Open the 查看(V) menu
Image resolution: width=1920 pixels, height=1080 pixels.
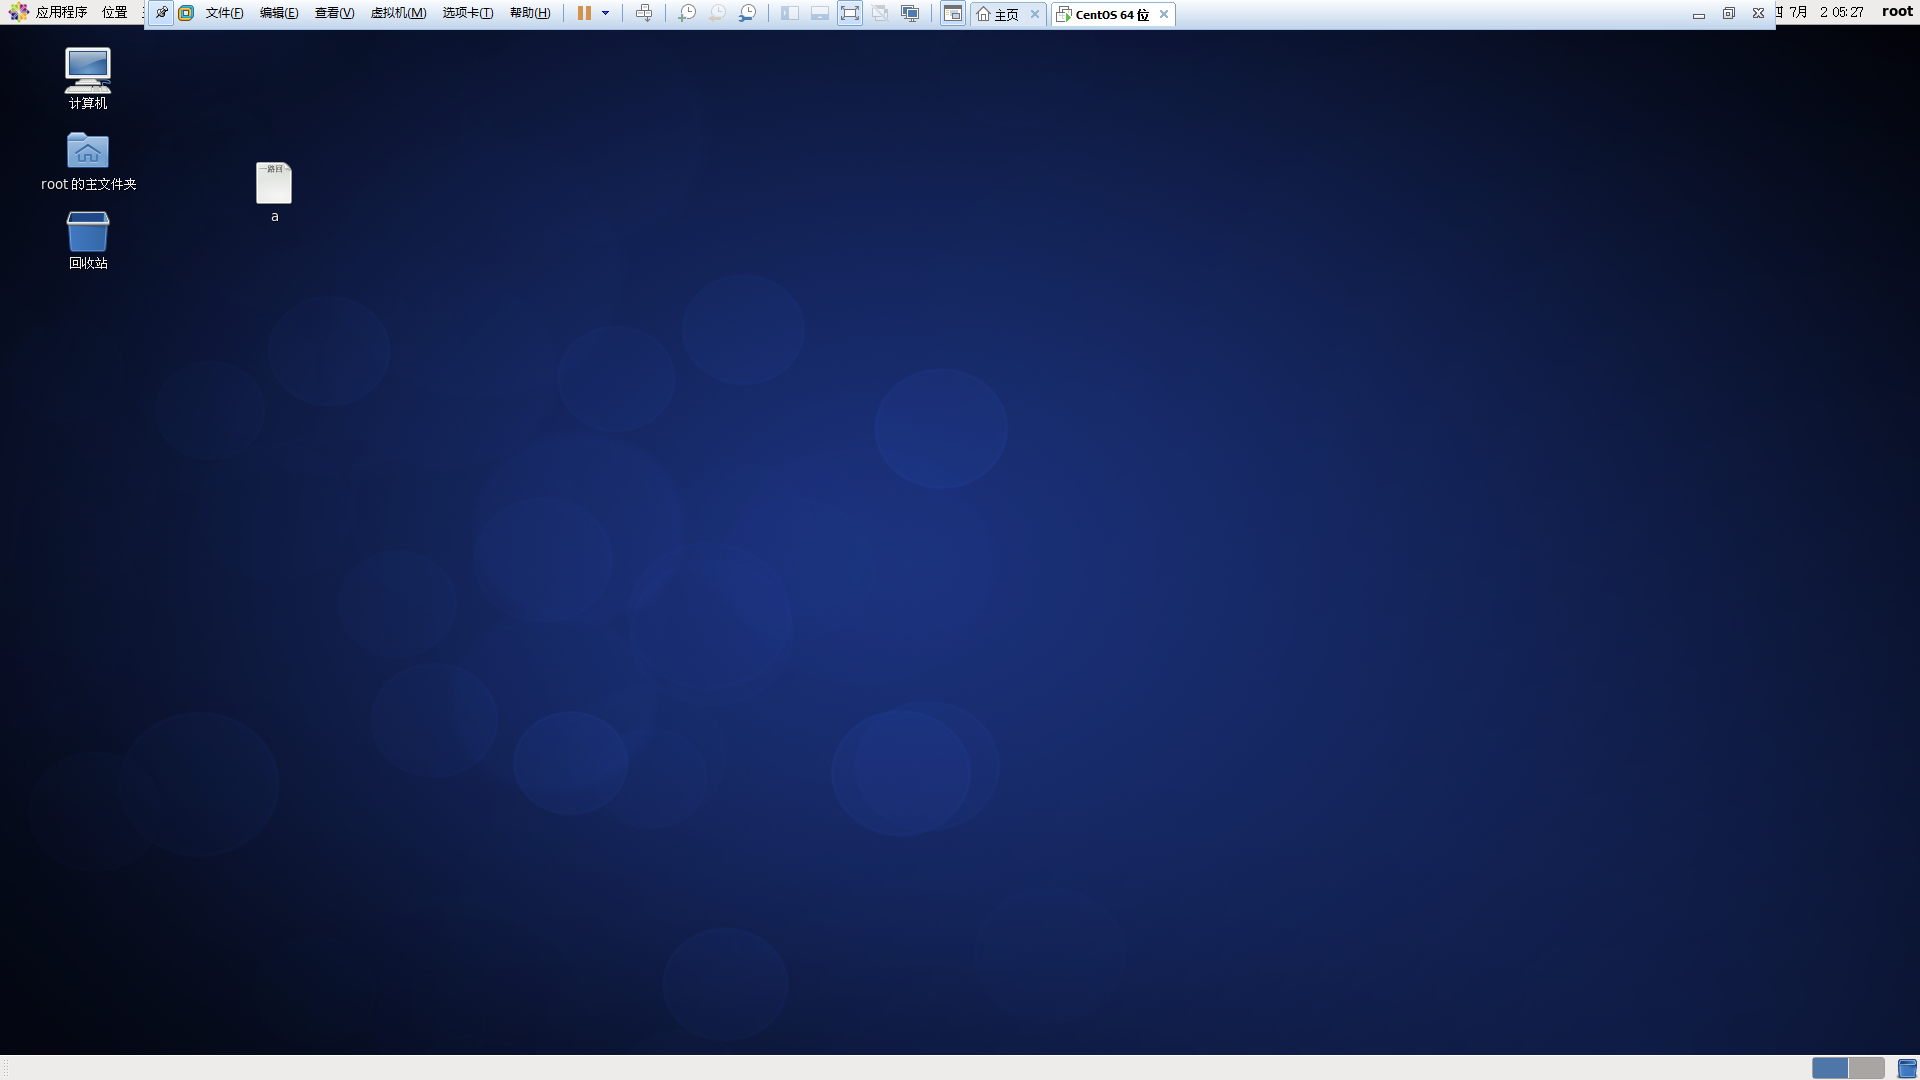tap(334, 13)
